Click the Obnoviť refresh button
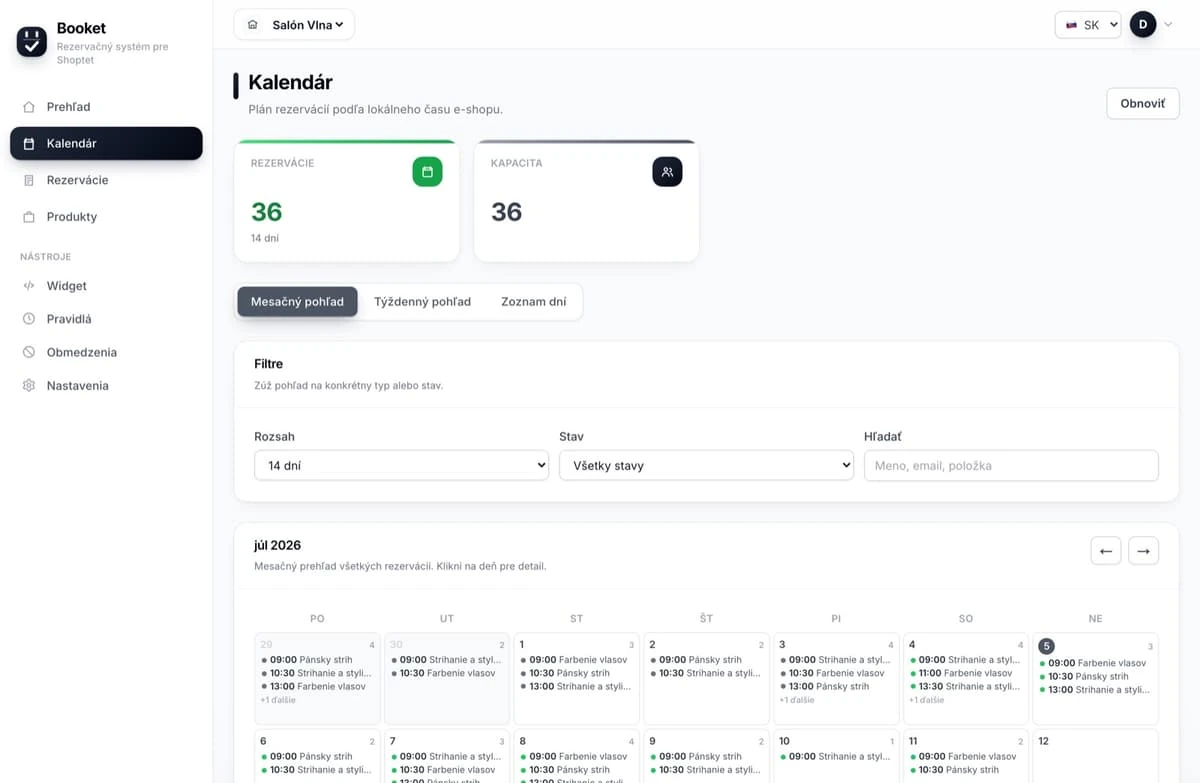 [x=1143, y=103]
